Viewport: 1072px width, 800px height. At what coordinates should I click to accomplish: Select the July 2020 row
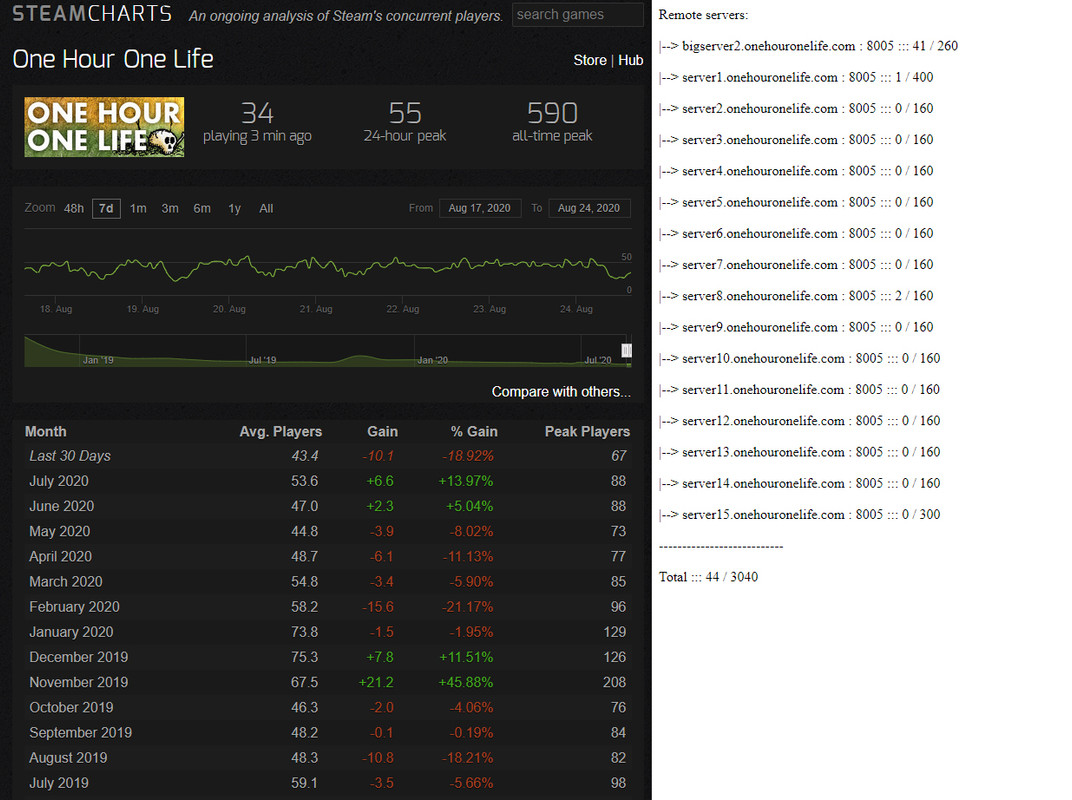(x=327, y=481)
